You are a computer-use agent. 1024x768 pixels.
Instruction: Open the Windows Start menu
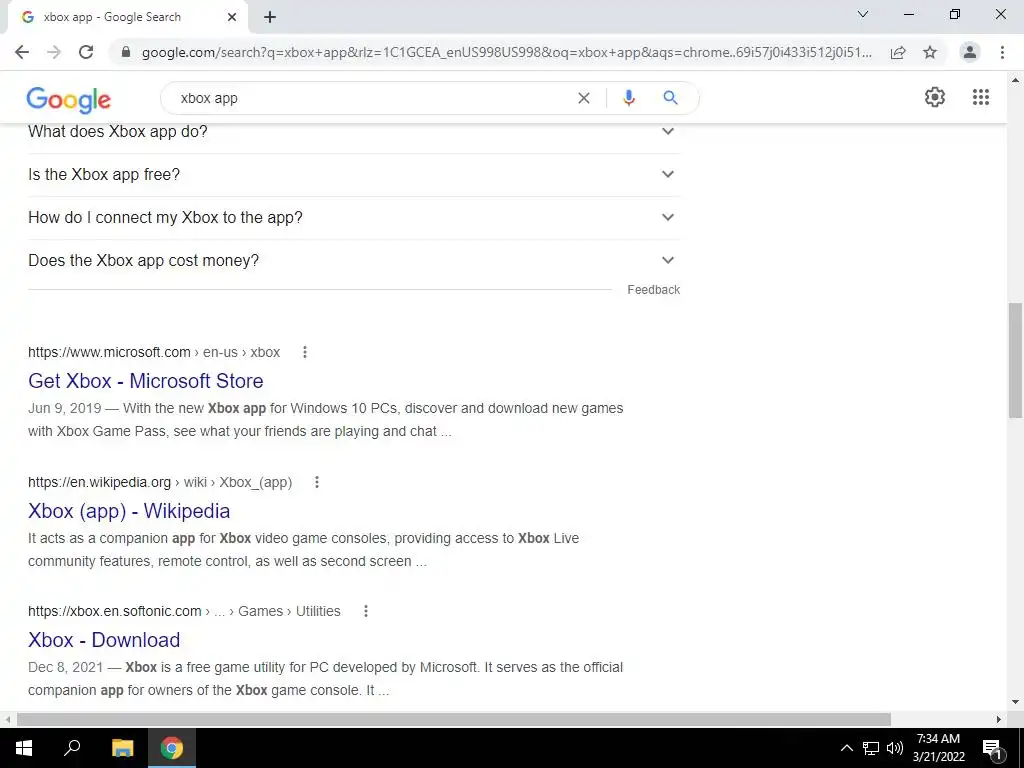(24, 748)
